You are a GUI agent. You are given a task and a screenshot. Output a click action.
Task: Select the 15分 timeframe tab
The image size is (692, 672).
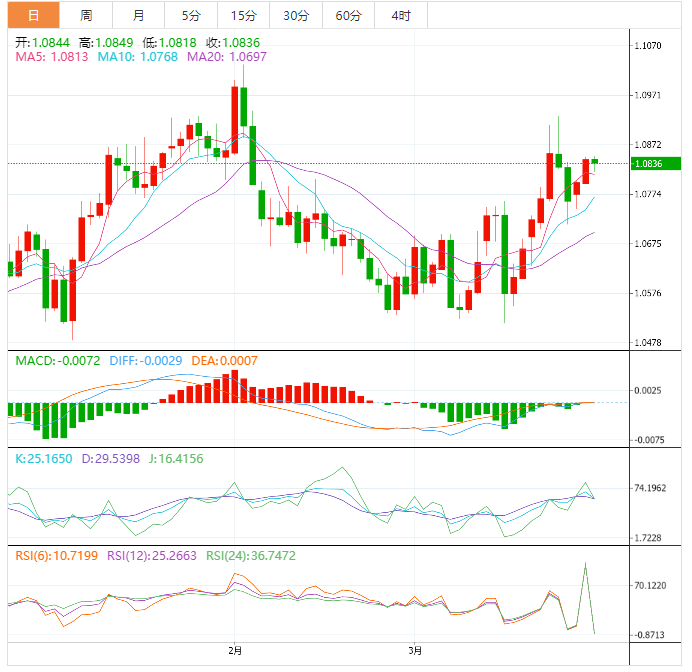coord(243,15)
